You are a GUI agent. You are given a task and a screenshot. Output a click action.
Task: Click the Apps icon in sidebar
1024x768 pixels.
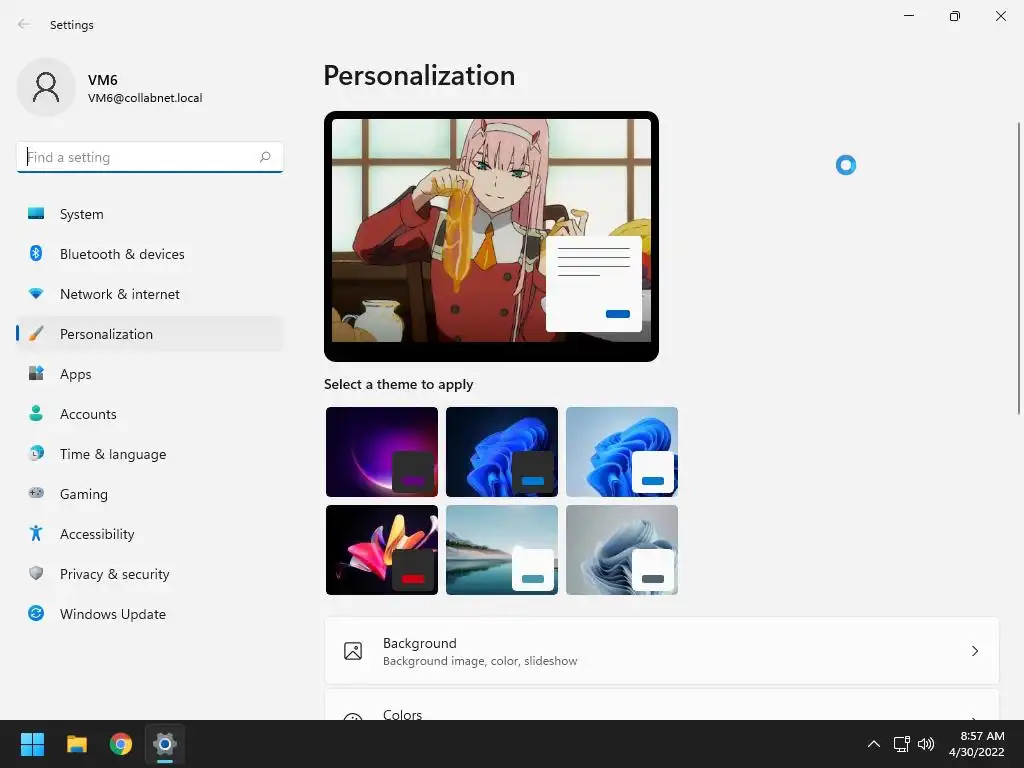click(36, 374)
